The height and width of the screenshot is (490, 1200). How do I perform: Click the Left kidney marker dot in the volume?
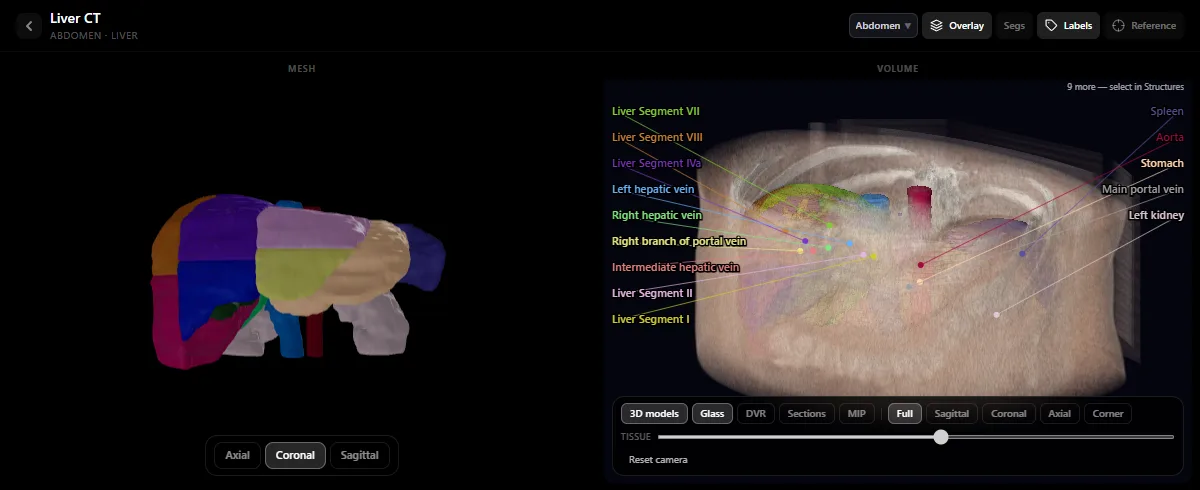tap(996, 315)
